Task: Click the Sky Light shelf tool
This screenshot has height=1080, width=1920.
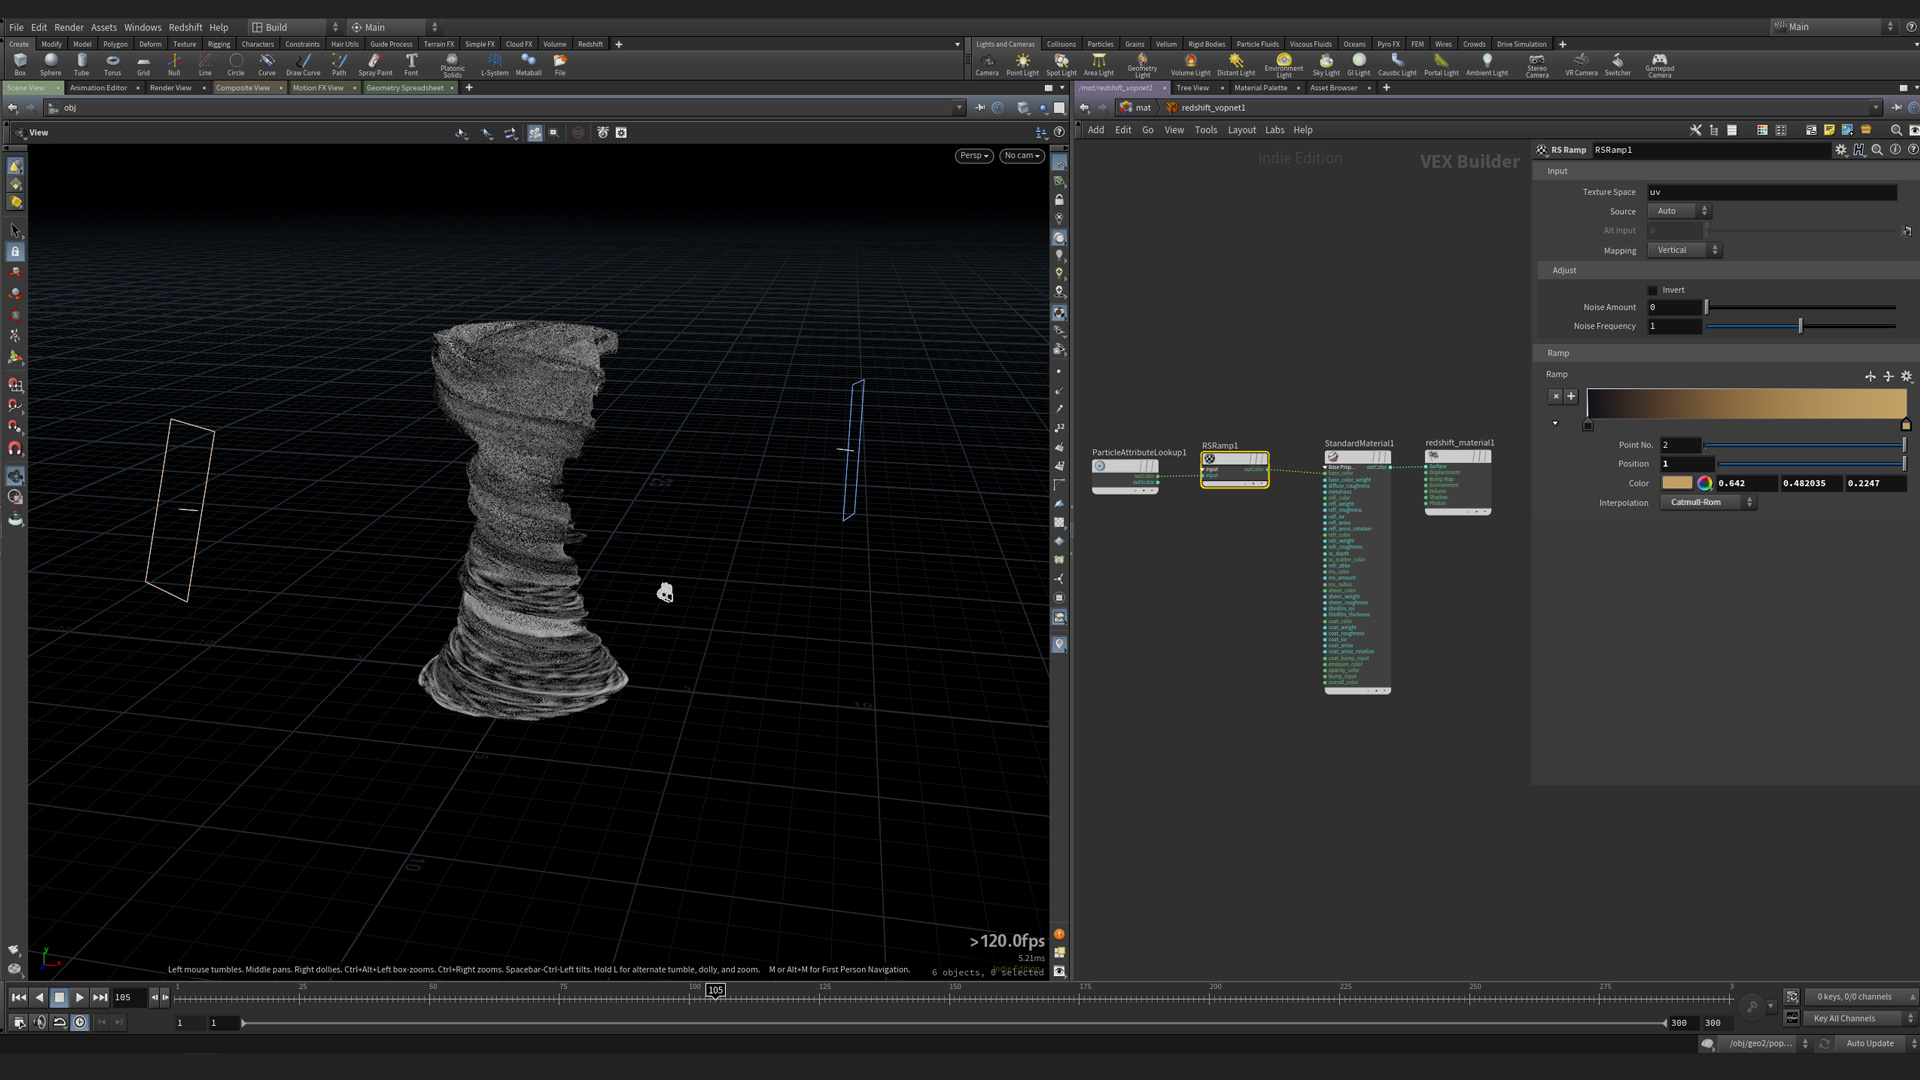Action: pos(1325,64)
